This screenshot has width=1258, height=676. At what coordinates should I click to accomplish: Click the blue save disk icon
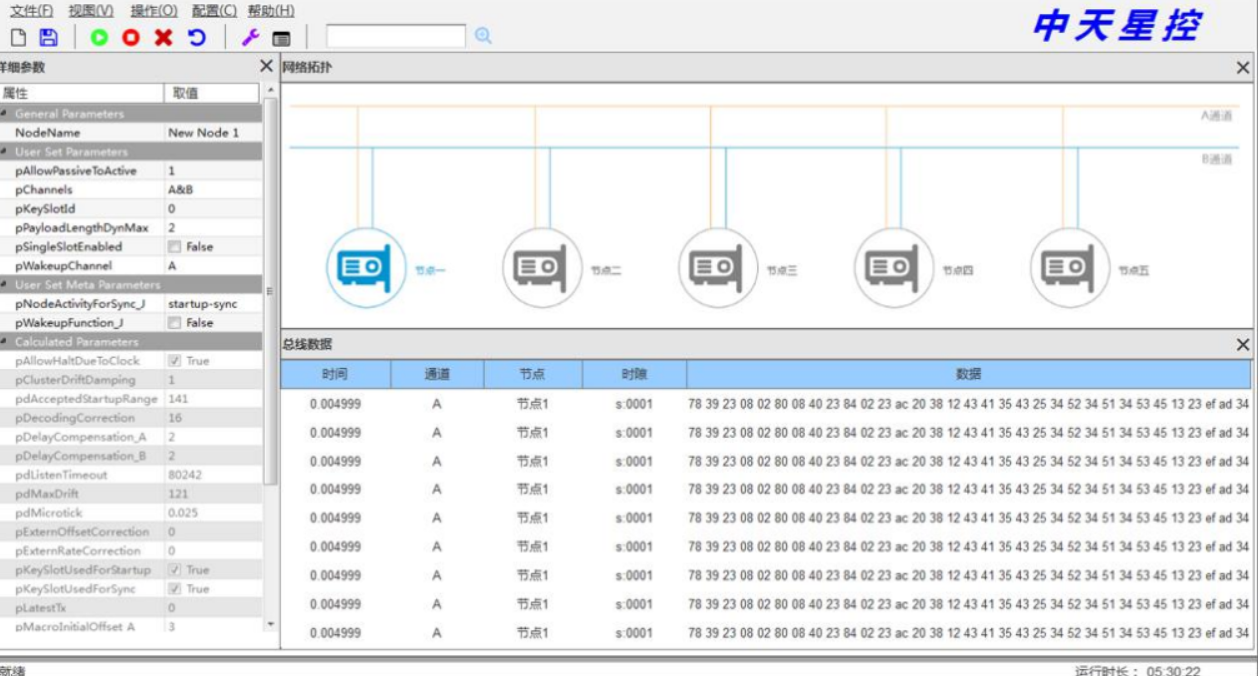point(48,38)
